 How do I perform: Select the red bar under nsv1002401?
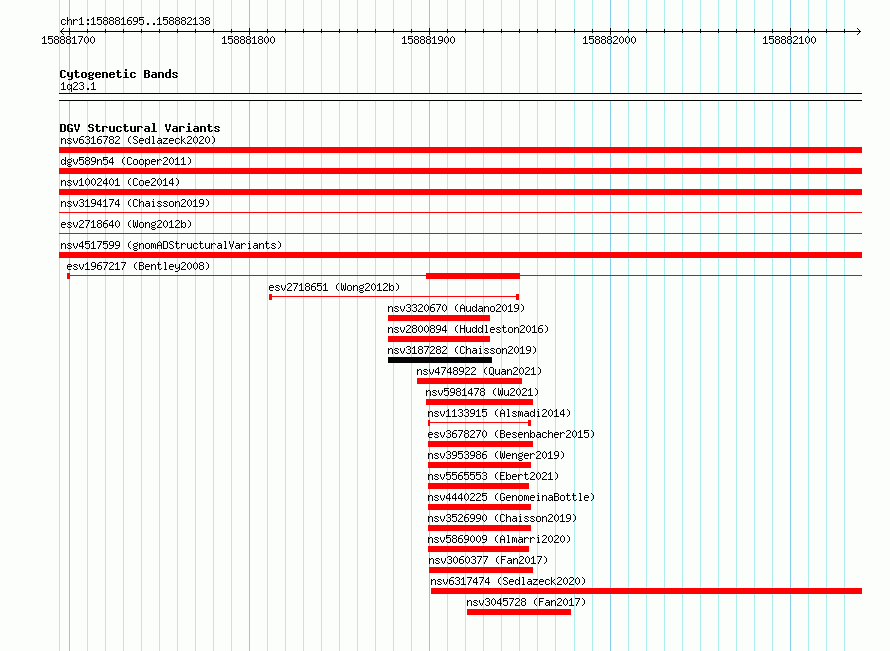(x=460, y=192)
